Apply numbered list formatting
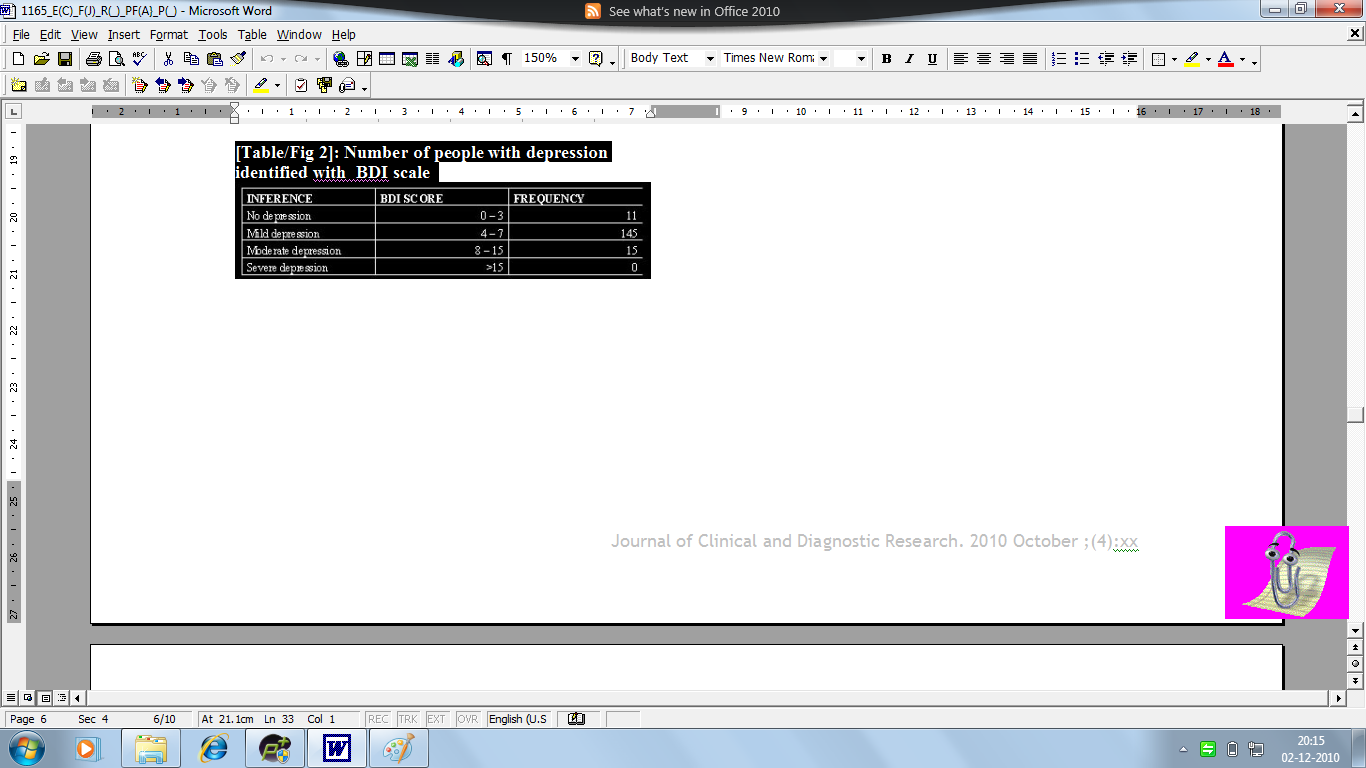This screenshot has height=768, width=1366. [1060, 59]
